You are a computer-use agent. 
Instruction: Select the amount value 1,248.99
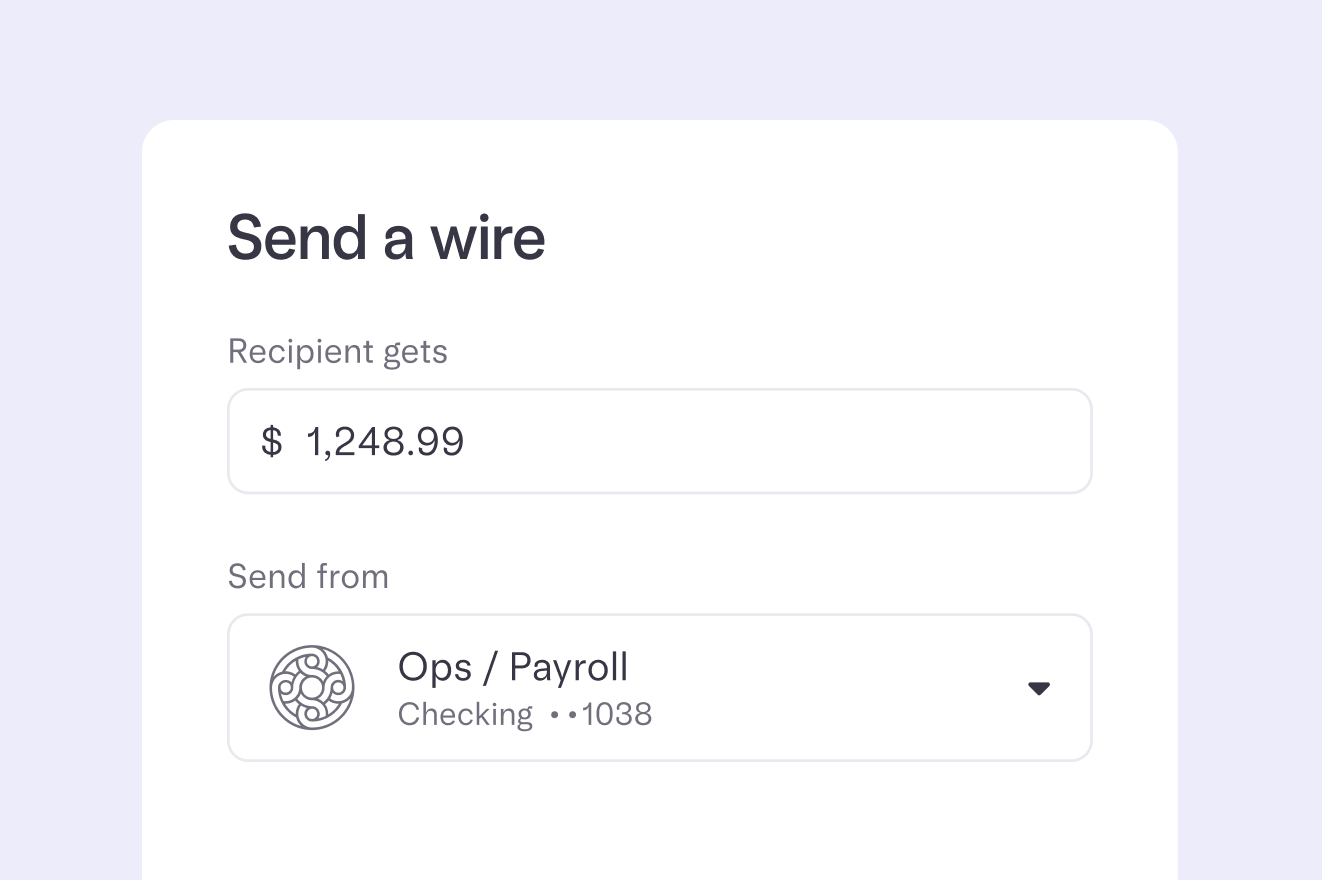tap(385, 441)
